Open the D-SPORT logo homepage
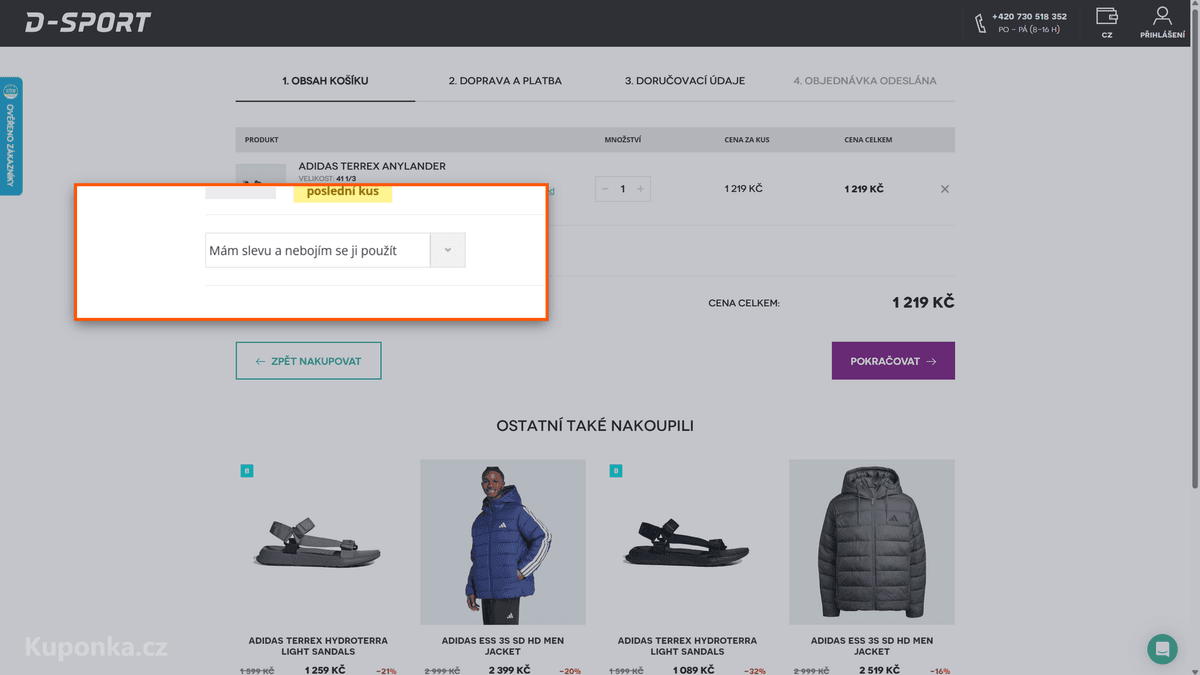1200x675 pixels. 88,22
